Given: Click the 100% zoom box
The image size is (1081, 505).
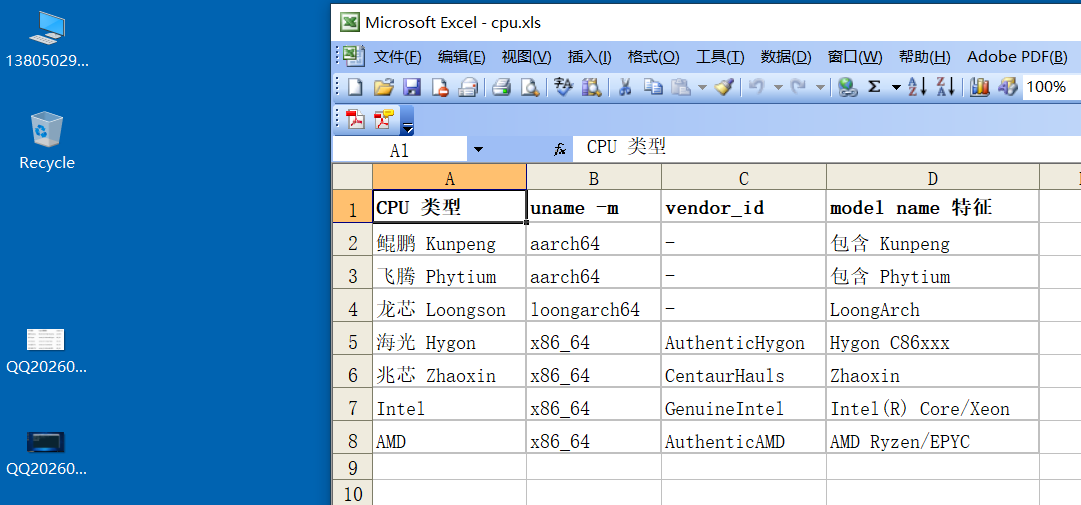Looking at the screenshot, I should click(x=1051, y=87).
